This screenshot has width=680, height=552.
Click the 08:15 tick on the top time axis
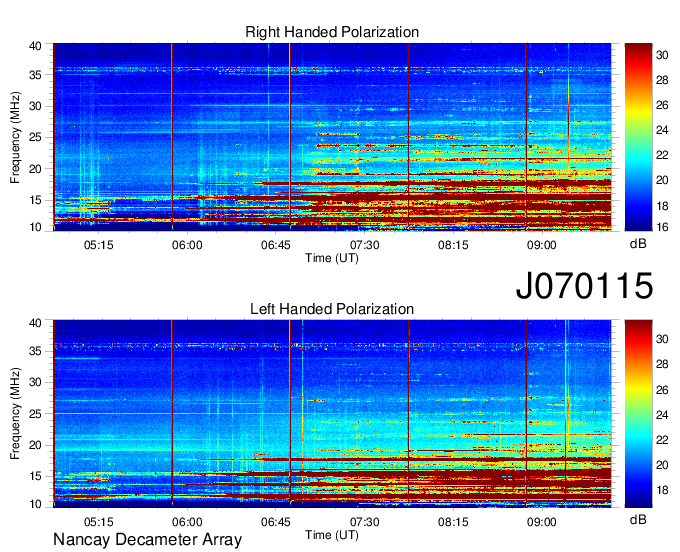(x=453, y=245)
